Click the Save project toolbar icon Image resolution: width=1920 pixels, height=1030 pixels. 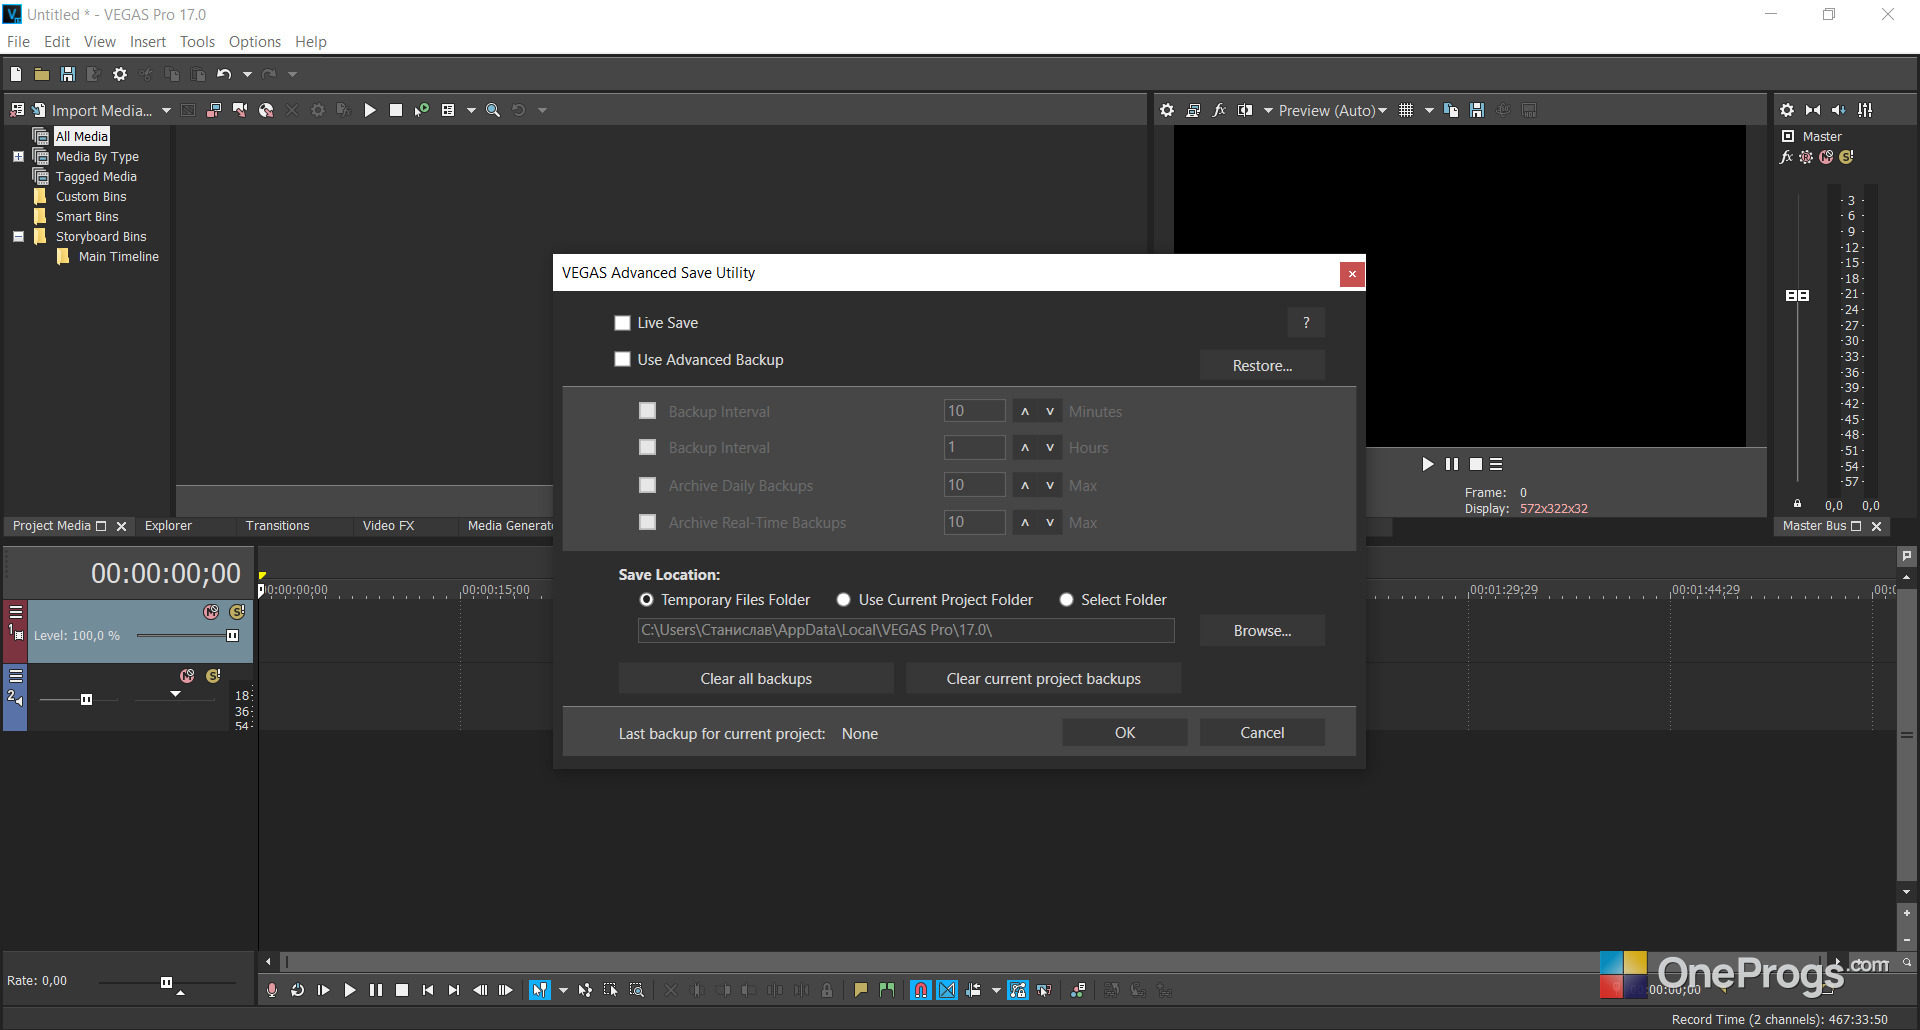(68, 74)
